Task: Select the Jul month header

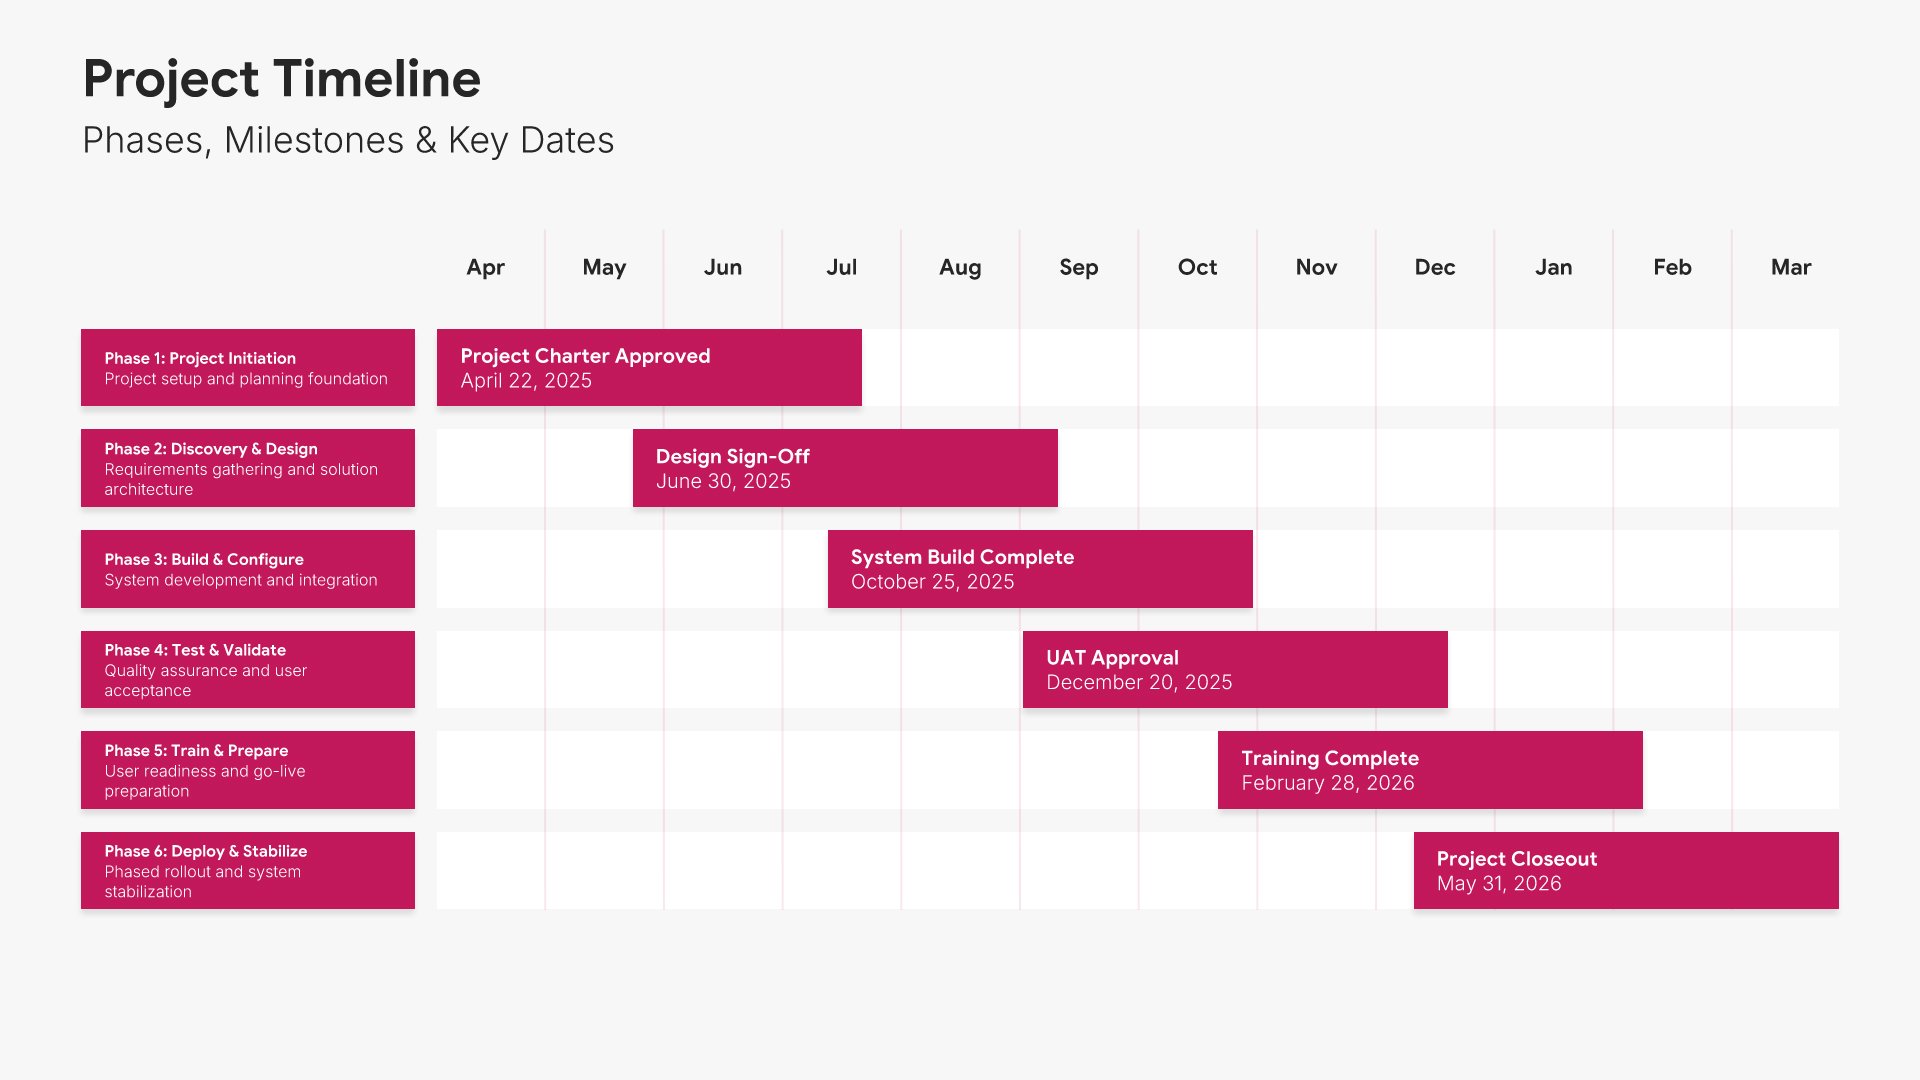Action: coord(841,267)
